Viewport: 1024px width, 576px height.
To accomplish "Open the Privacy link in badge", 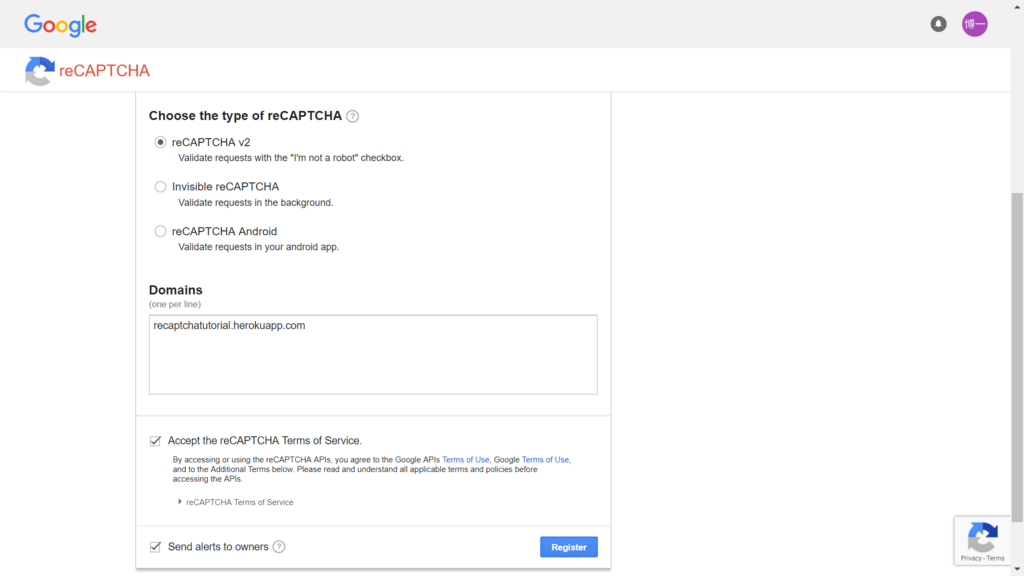I will click(x=970, y=558).
